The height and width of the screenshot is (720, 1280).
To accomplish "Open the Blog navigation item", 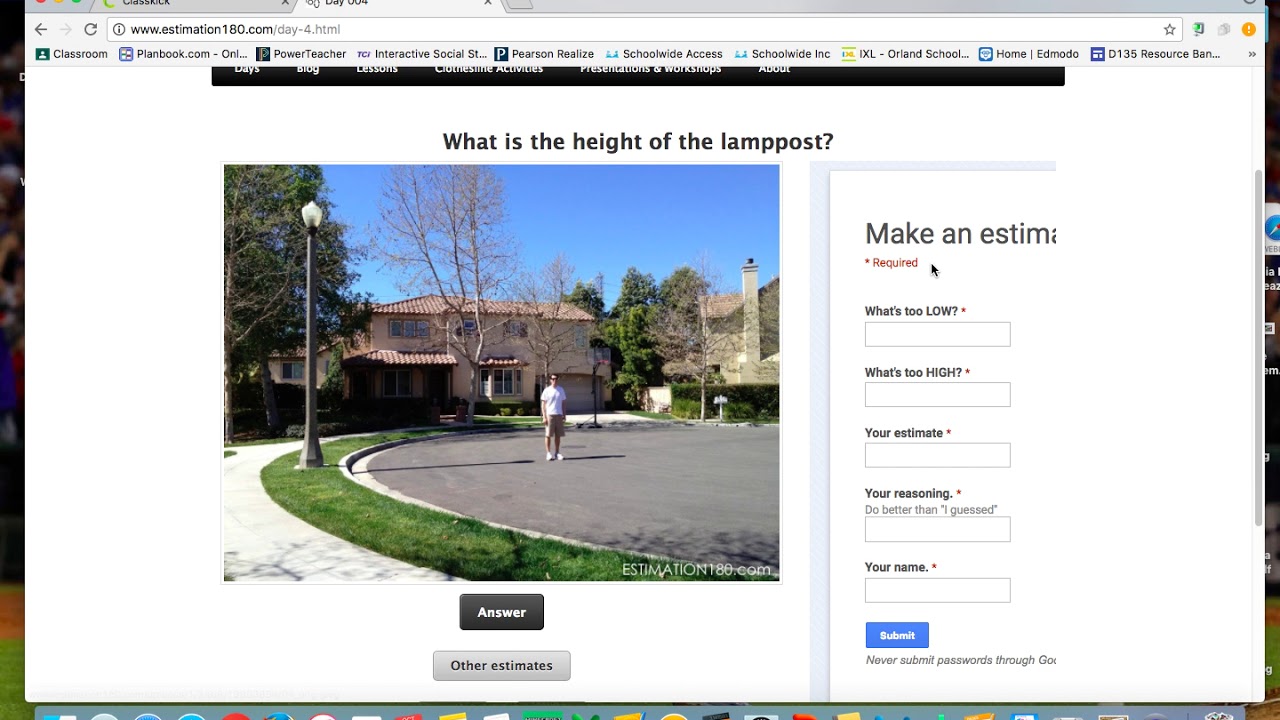I will (308, 70).
